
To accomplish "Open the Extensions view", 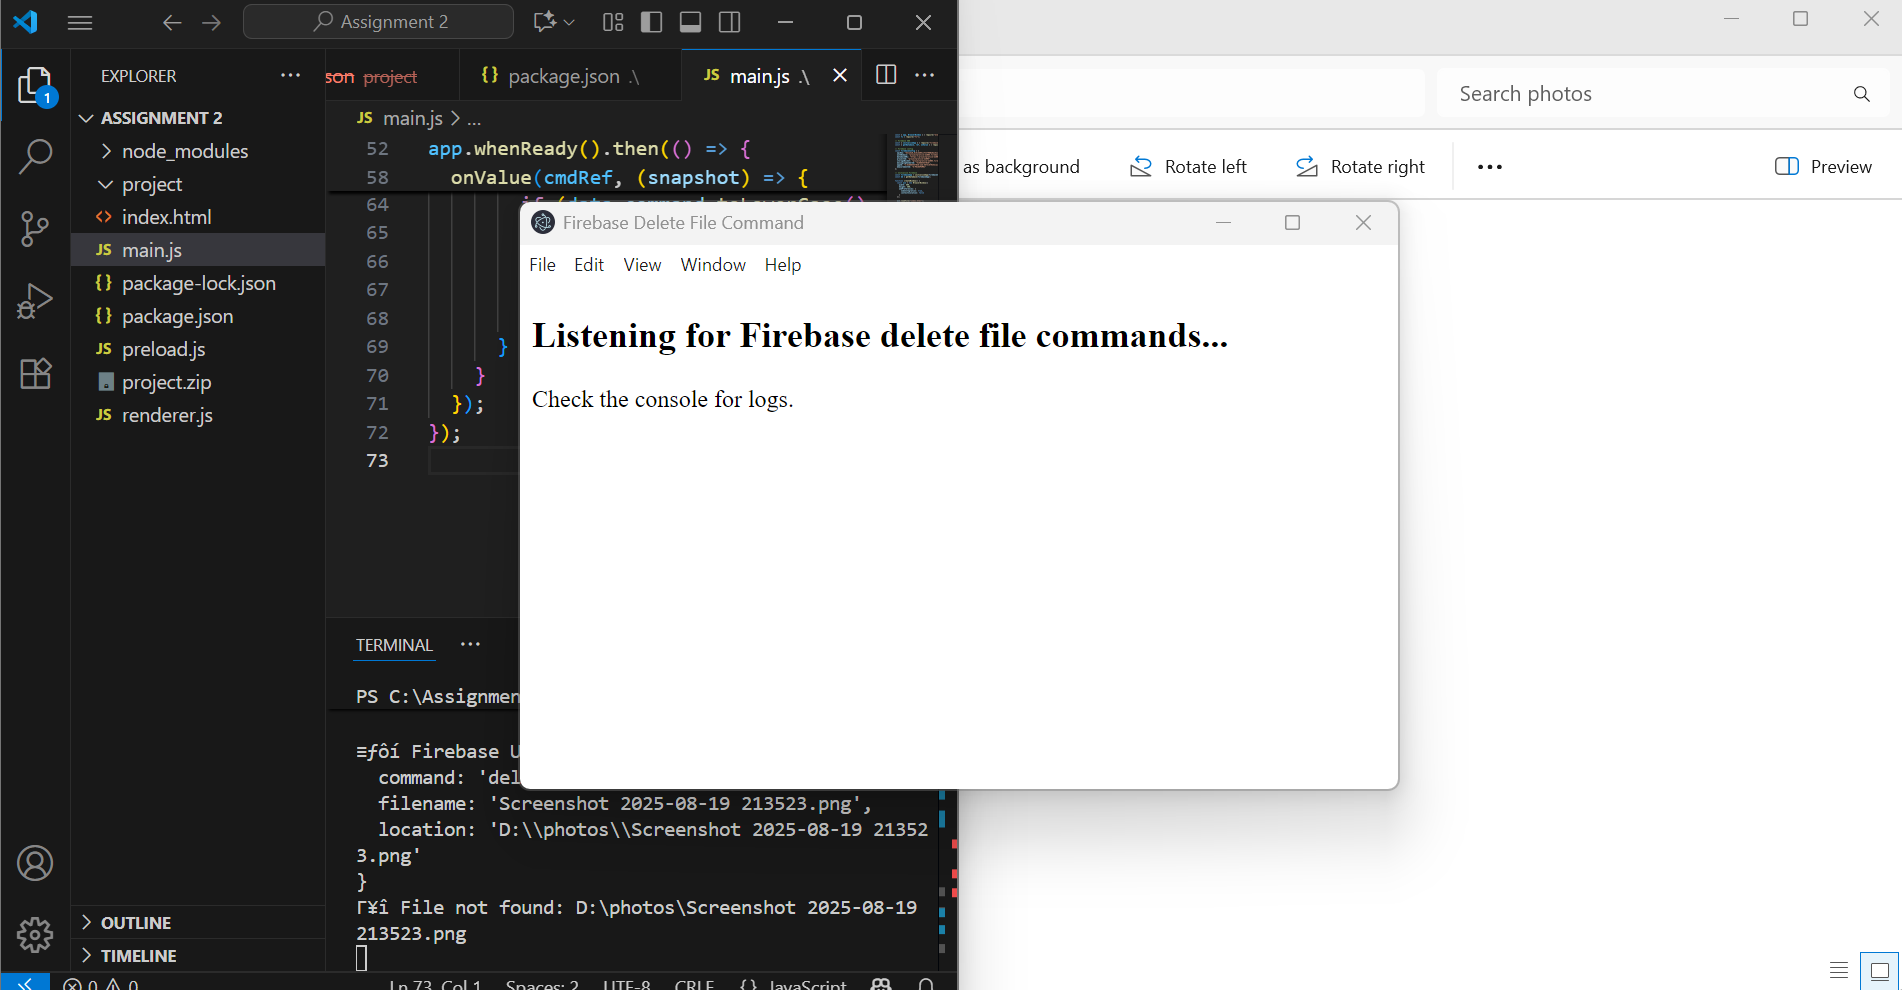I will (x=35, y=373).
